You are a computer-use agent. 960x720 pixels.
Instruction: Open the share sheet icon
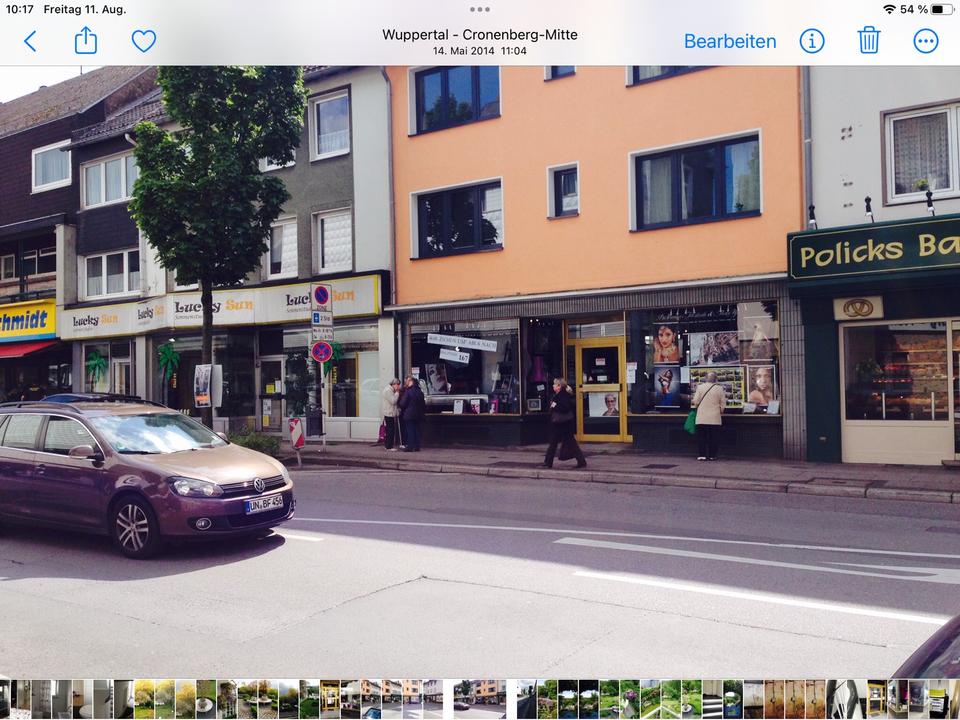[86, 41]
